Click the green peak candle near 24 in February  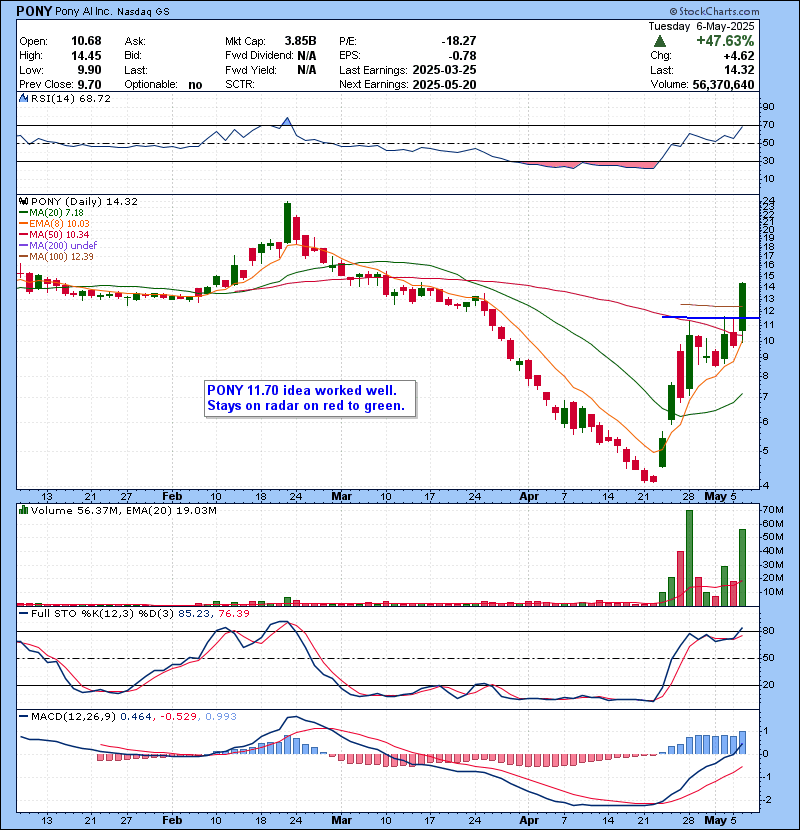(287, 223)
